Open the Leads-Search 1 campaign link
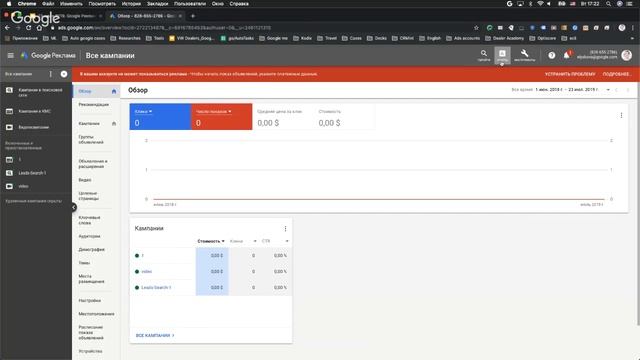The image size is (640, 360). coord(156,288)
